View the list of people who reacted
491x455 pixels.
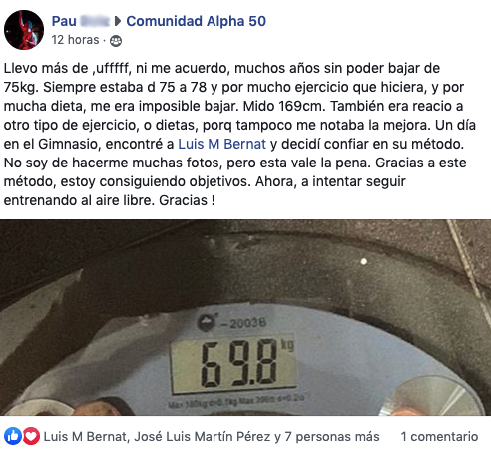click(212, 437)
